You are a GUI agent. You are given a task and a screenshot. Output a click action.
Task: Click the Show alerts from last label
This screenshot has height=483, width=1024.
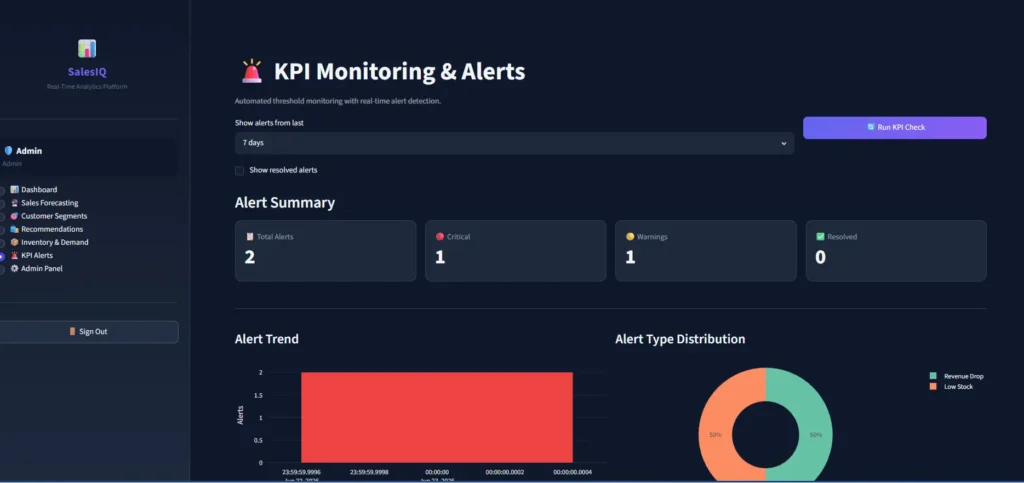[x=269, y=123]
